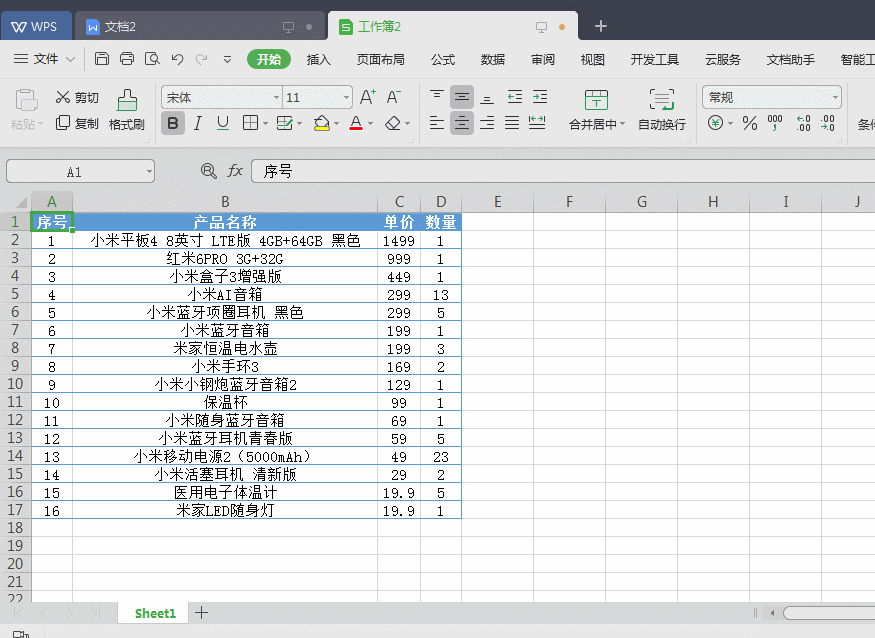Click the Save icon in quick toolbar
875x638 pixels.
(102, 59)
